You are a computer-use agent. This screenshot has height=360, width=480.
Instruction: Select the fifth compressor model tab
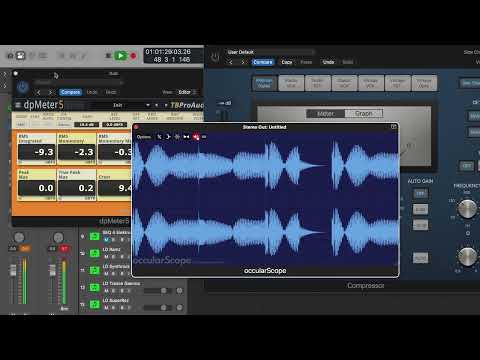pyautogui.click(x=371, y=83)
